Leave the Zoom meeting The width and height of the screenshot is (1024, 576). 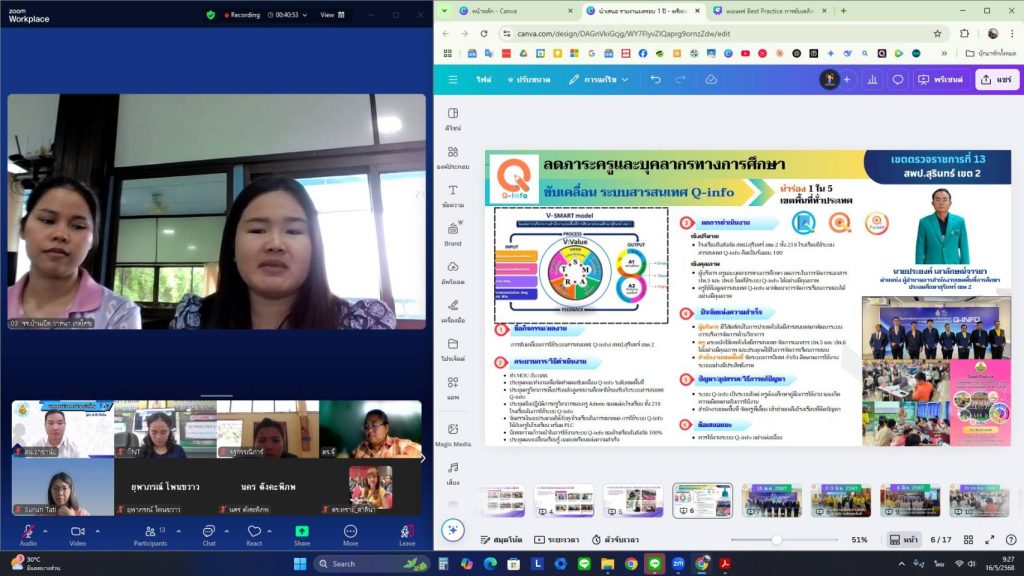[x=407, y=534]
